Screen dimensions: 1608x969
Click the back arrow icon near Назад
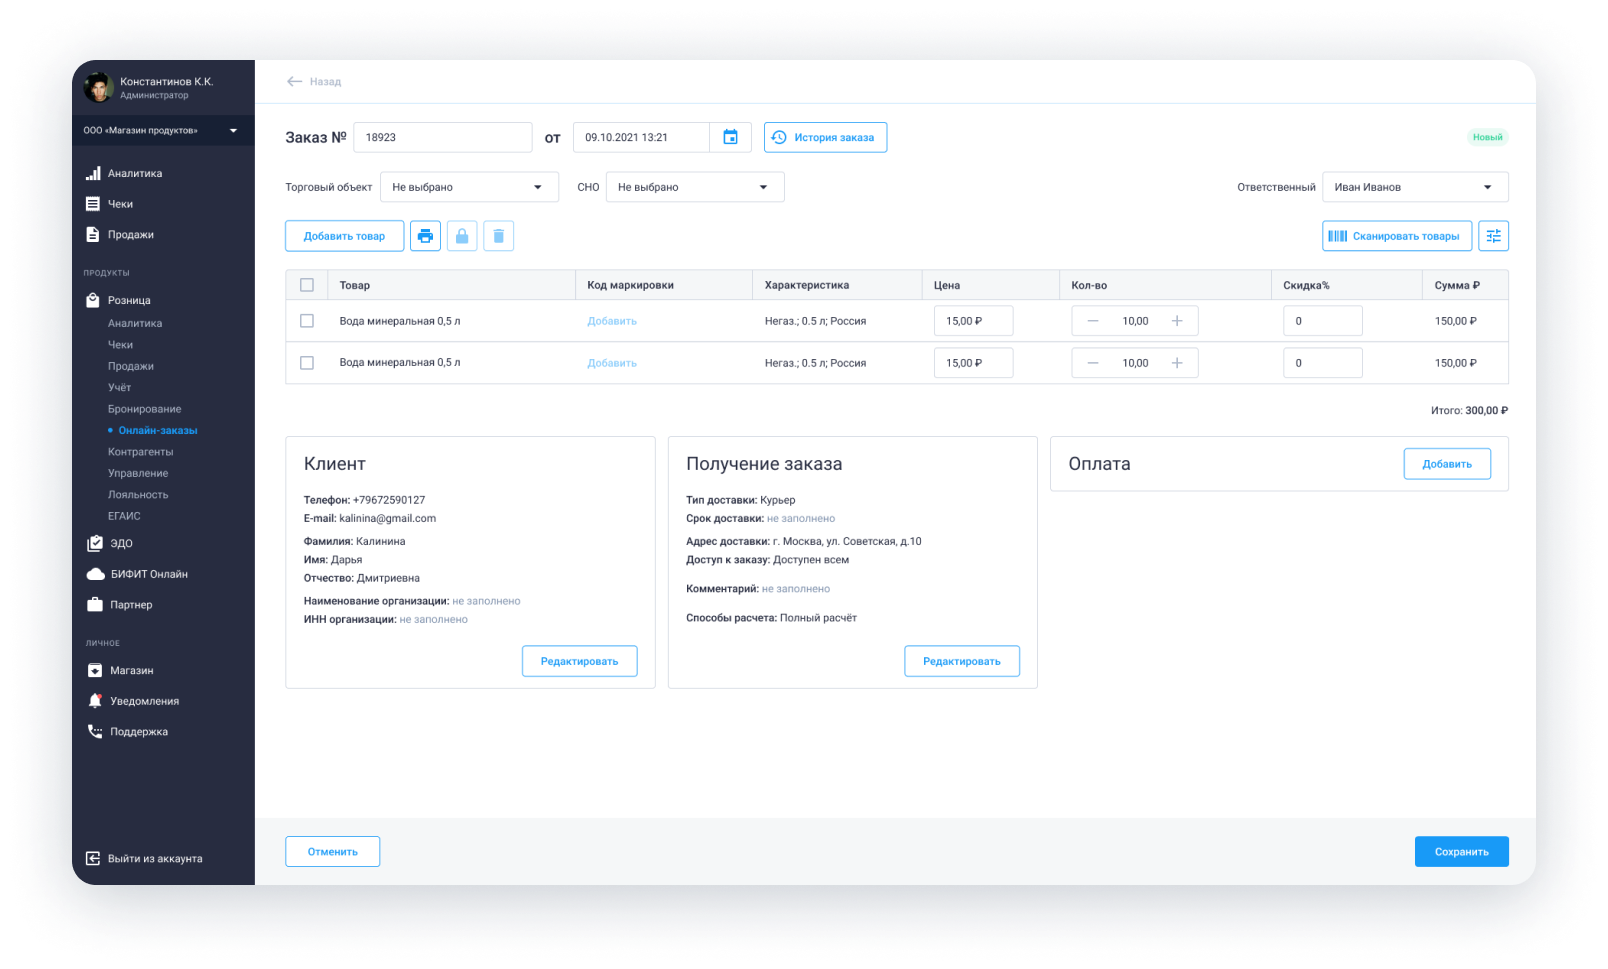(x=294, y=81)
